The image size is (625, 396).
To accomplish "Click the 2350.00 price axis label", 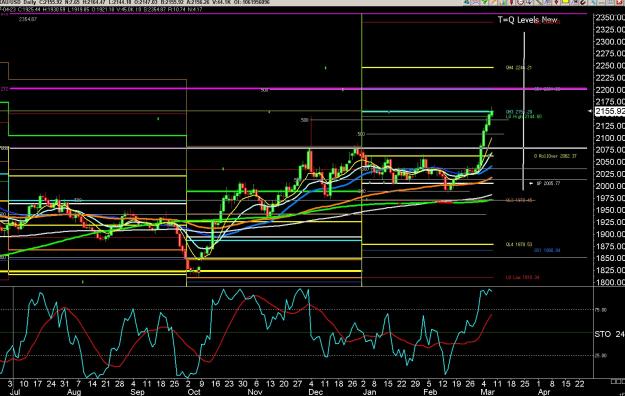I will [x=610, y=18].
